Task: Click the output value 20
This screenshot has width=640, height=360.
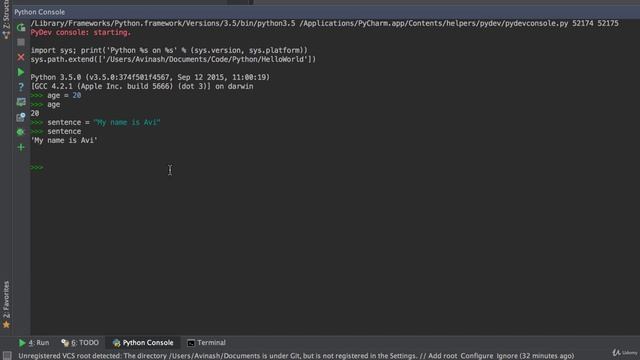Action: click(x=35, y=113)
